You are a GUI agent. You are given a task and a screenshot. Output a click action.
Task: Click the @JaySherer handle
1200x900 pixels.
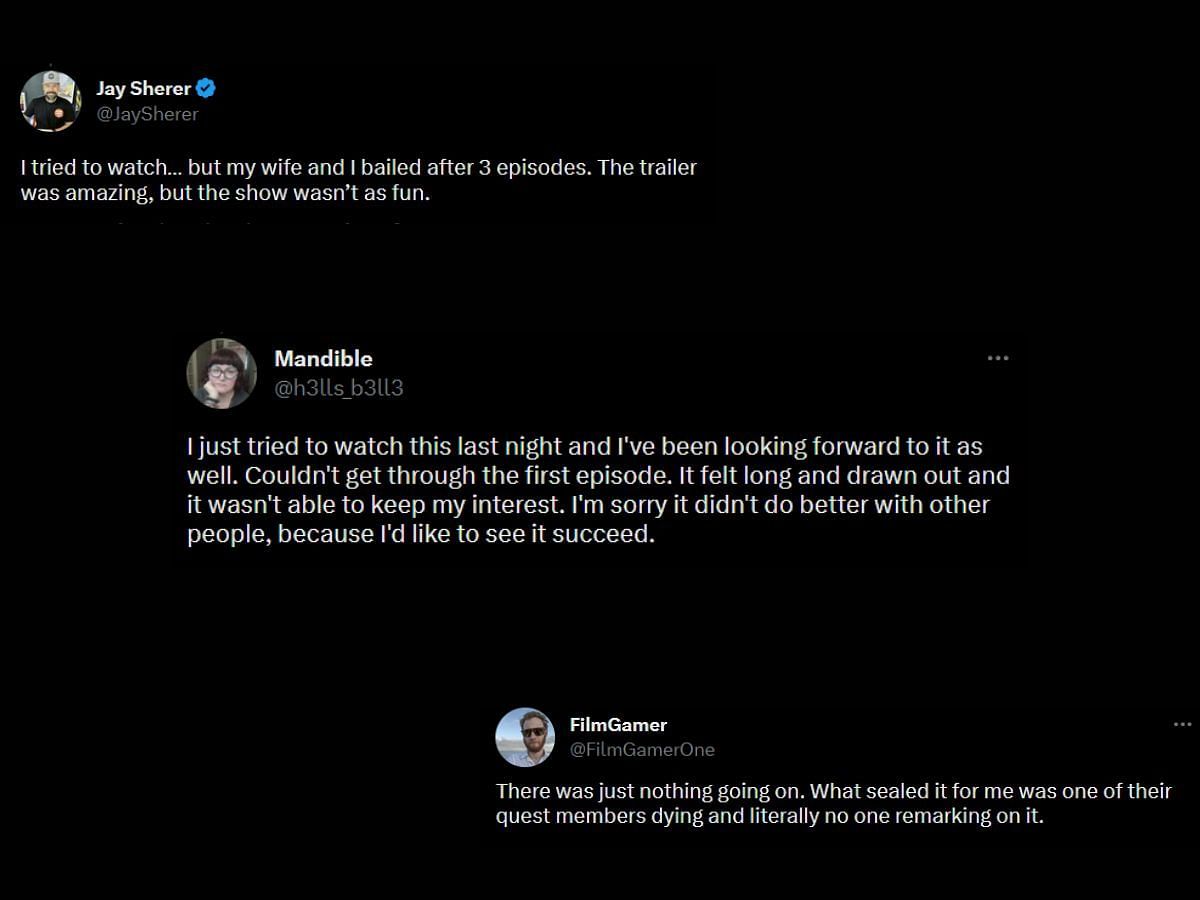147,114
